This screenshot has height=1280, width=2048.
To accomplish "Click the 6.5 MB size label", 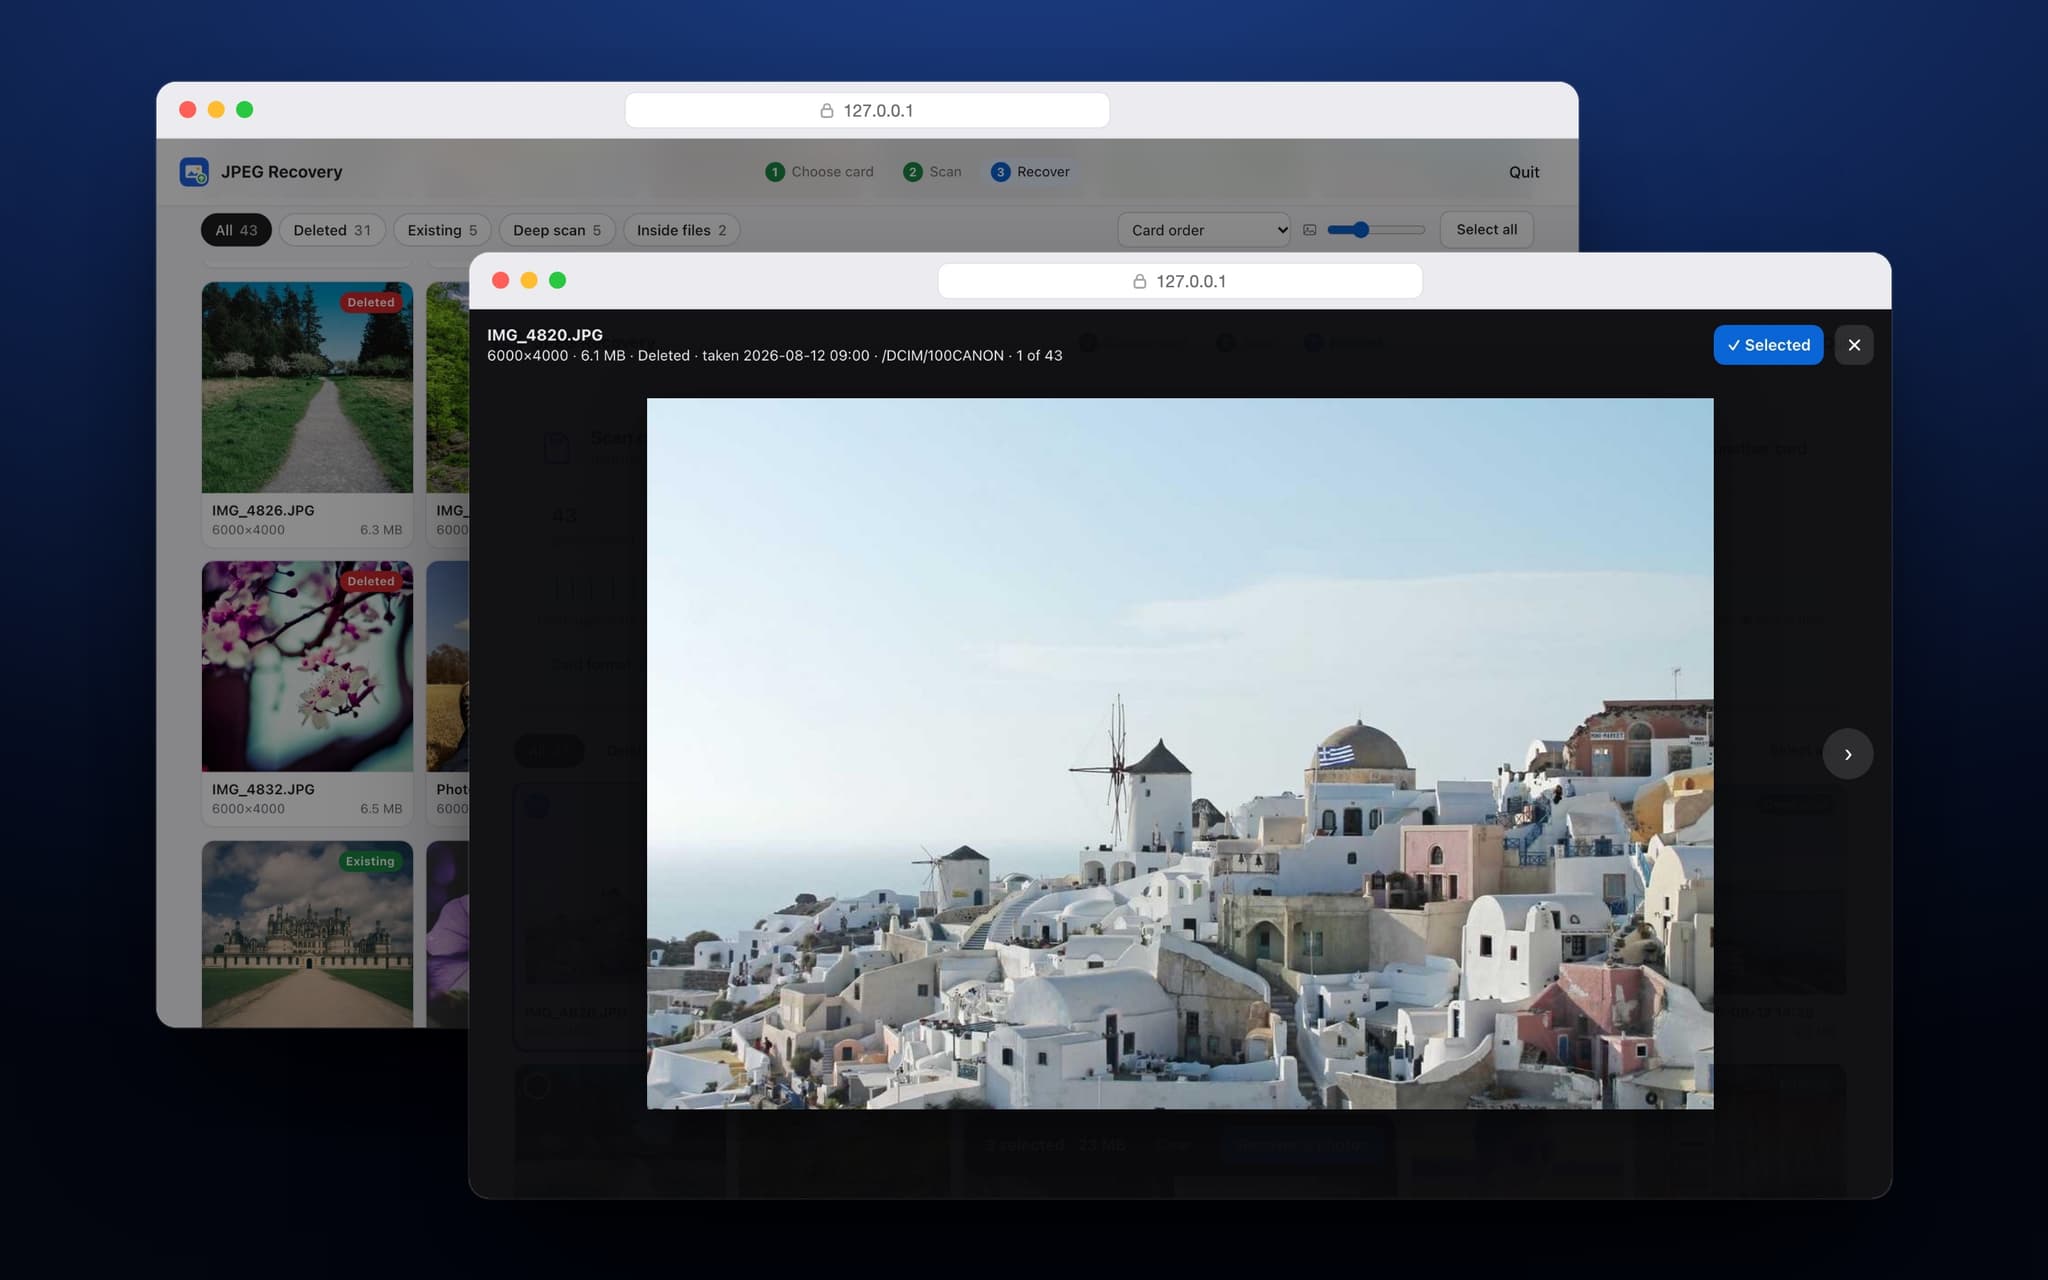I will click(x=381, y=809).
